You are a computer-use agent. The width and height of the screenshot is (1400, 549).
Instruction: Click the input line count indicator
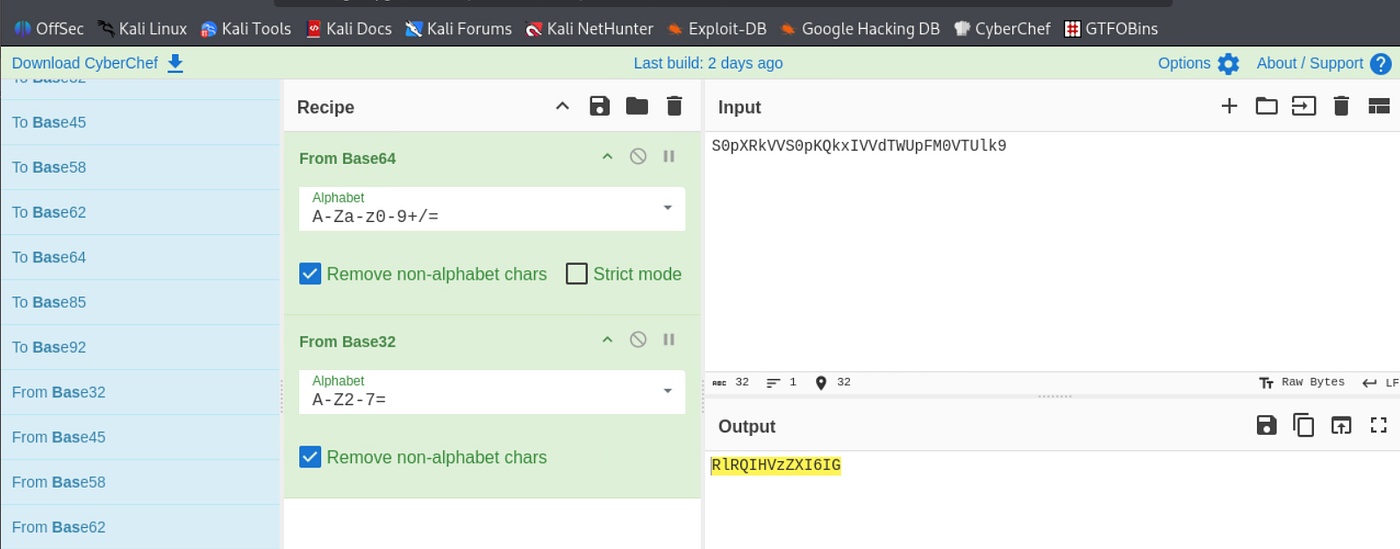click(x=781, y=383)
